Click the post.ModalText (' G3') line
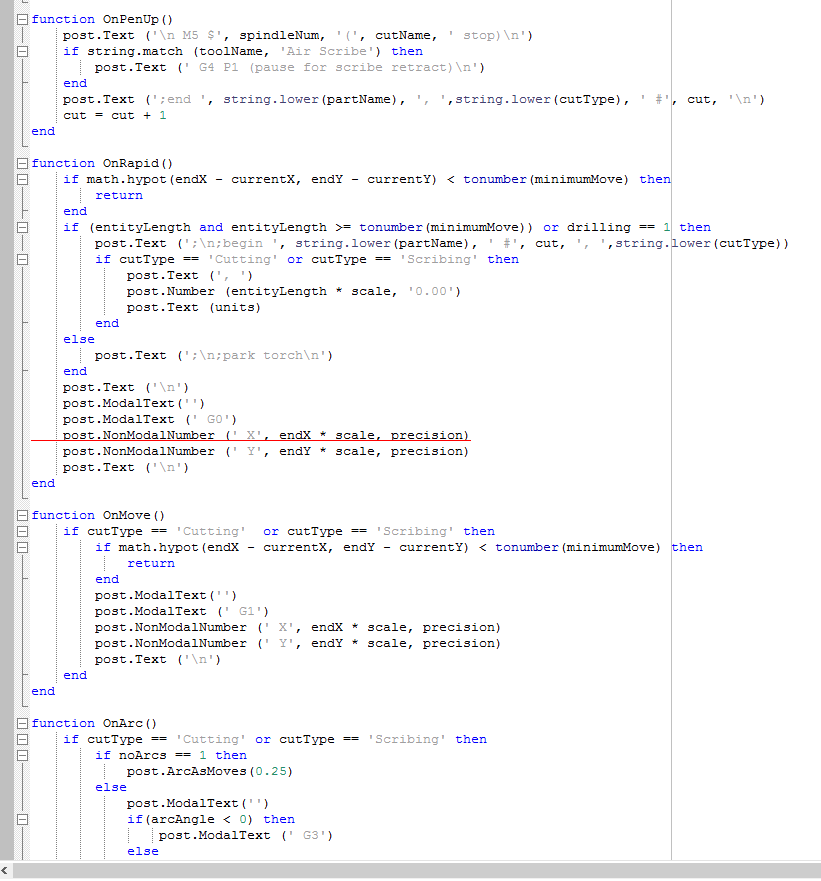 (x=246, y=835)
